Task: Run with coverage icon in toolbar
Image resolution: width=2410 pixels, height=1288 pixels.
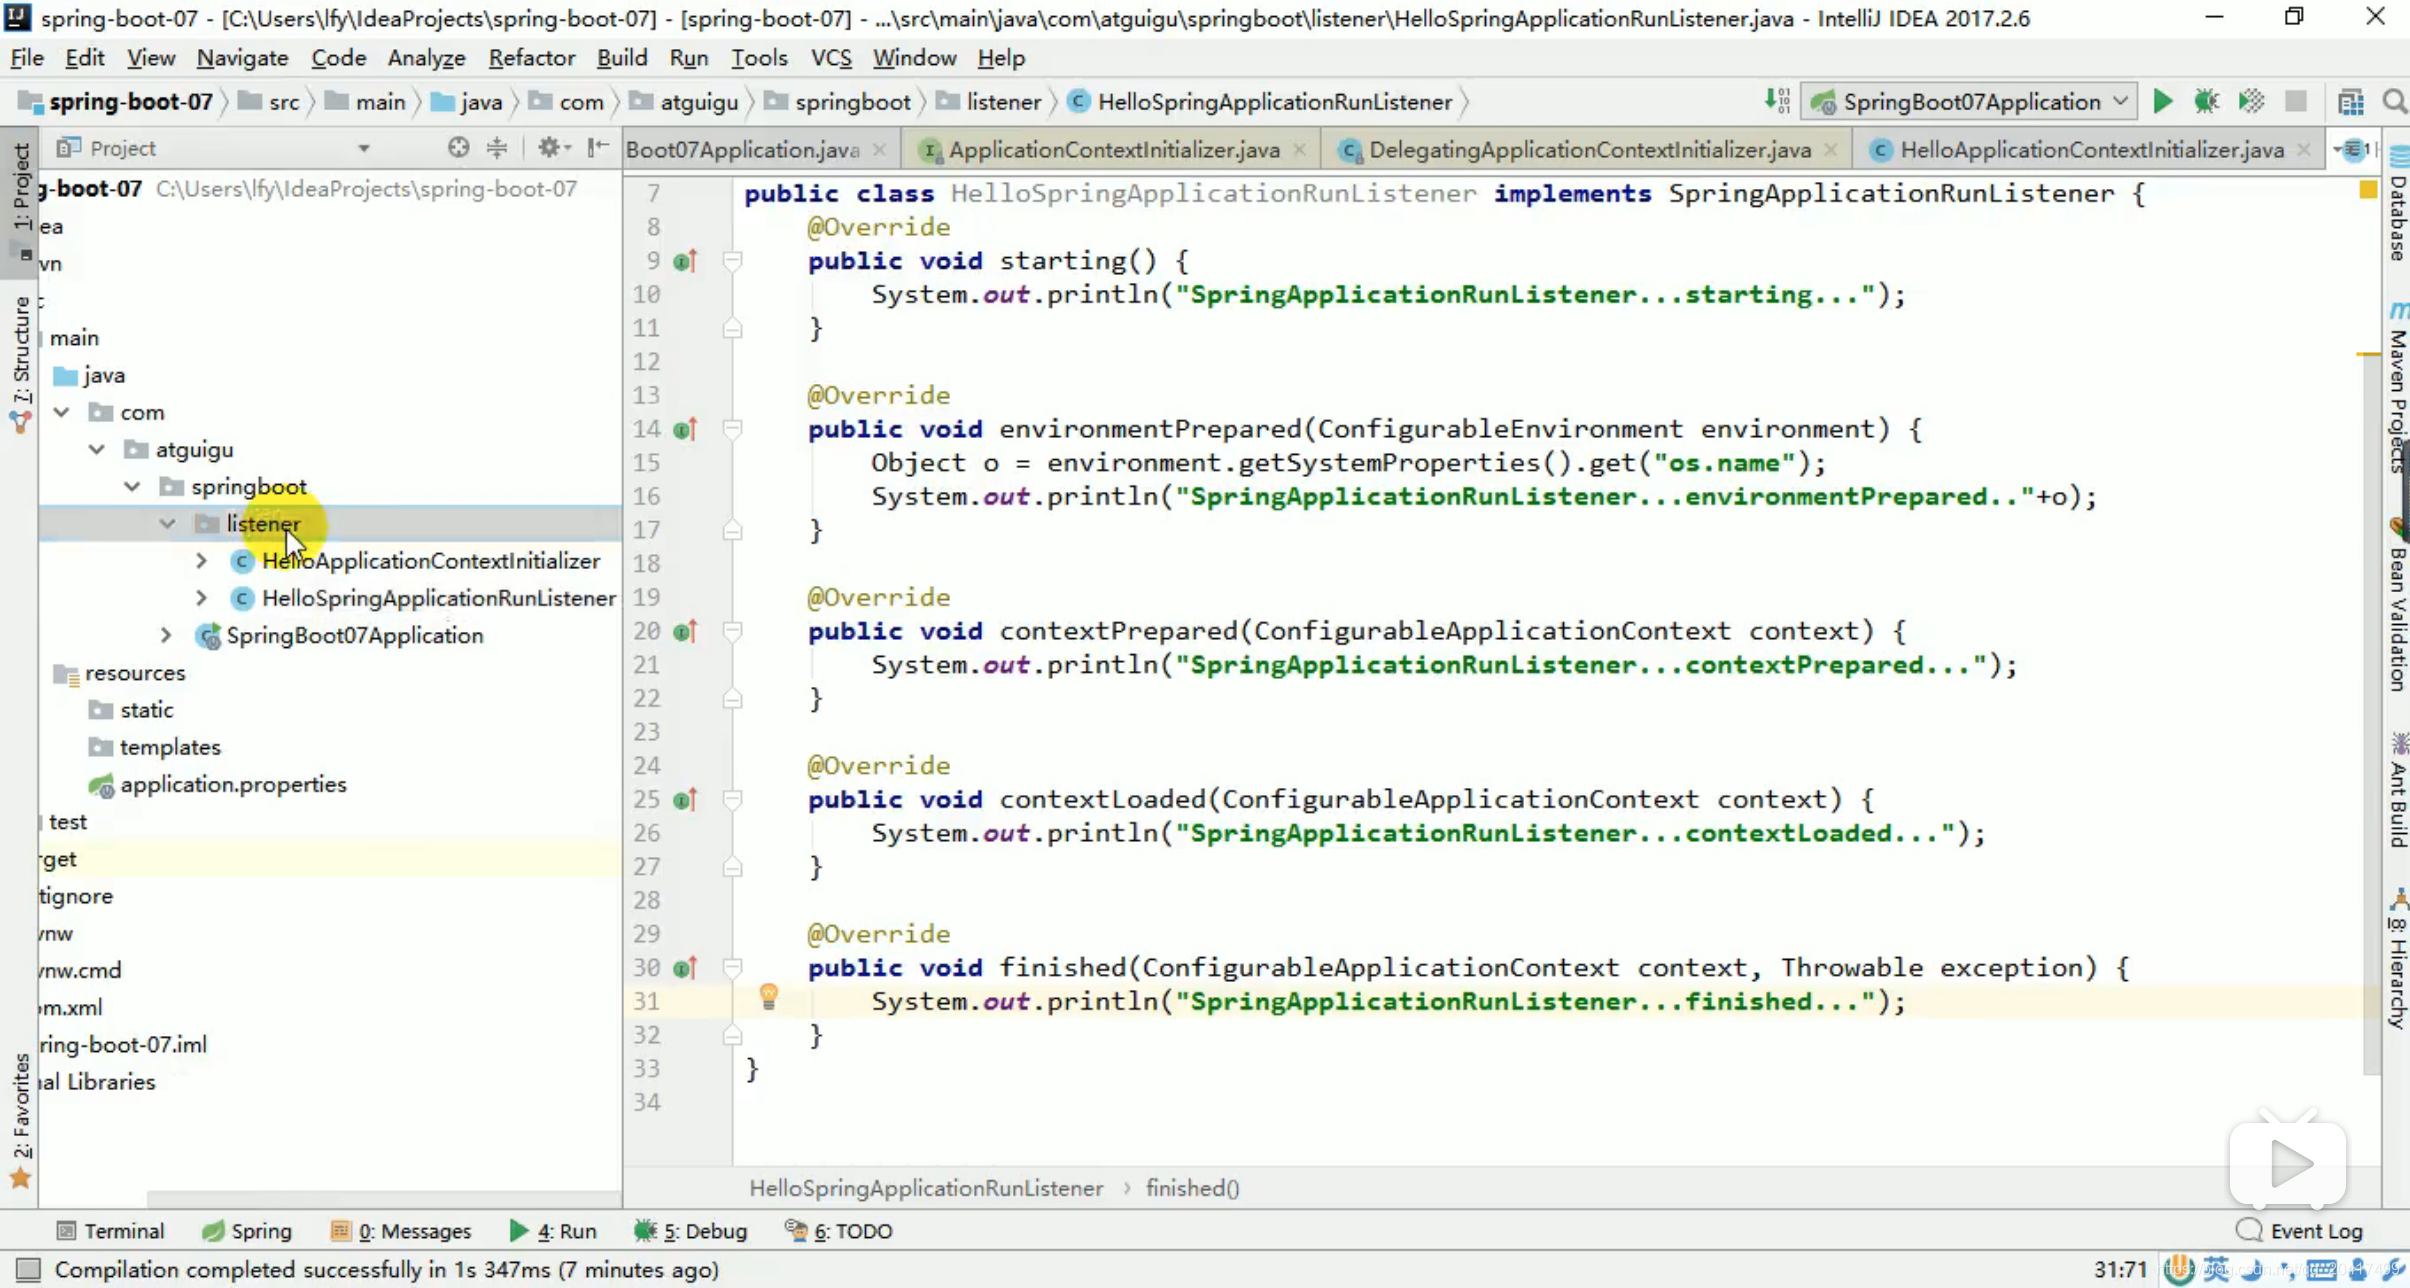Action: tap(2251, 101)
